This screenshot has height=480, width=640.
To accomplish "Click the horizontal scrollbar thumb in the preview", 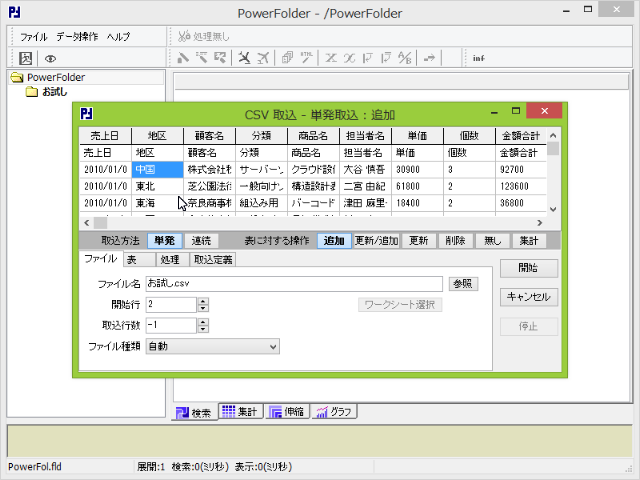I will 100,223.
